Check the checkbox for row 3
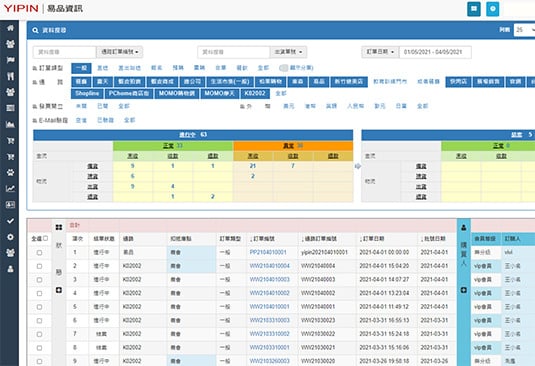535x366 pixels. click(39, 280)
